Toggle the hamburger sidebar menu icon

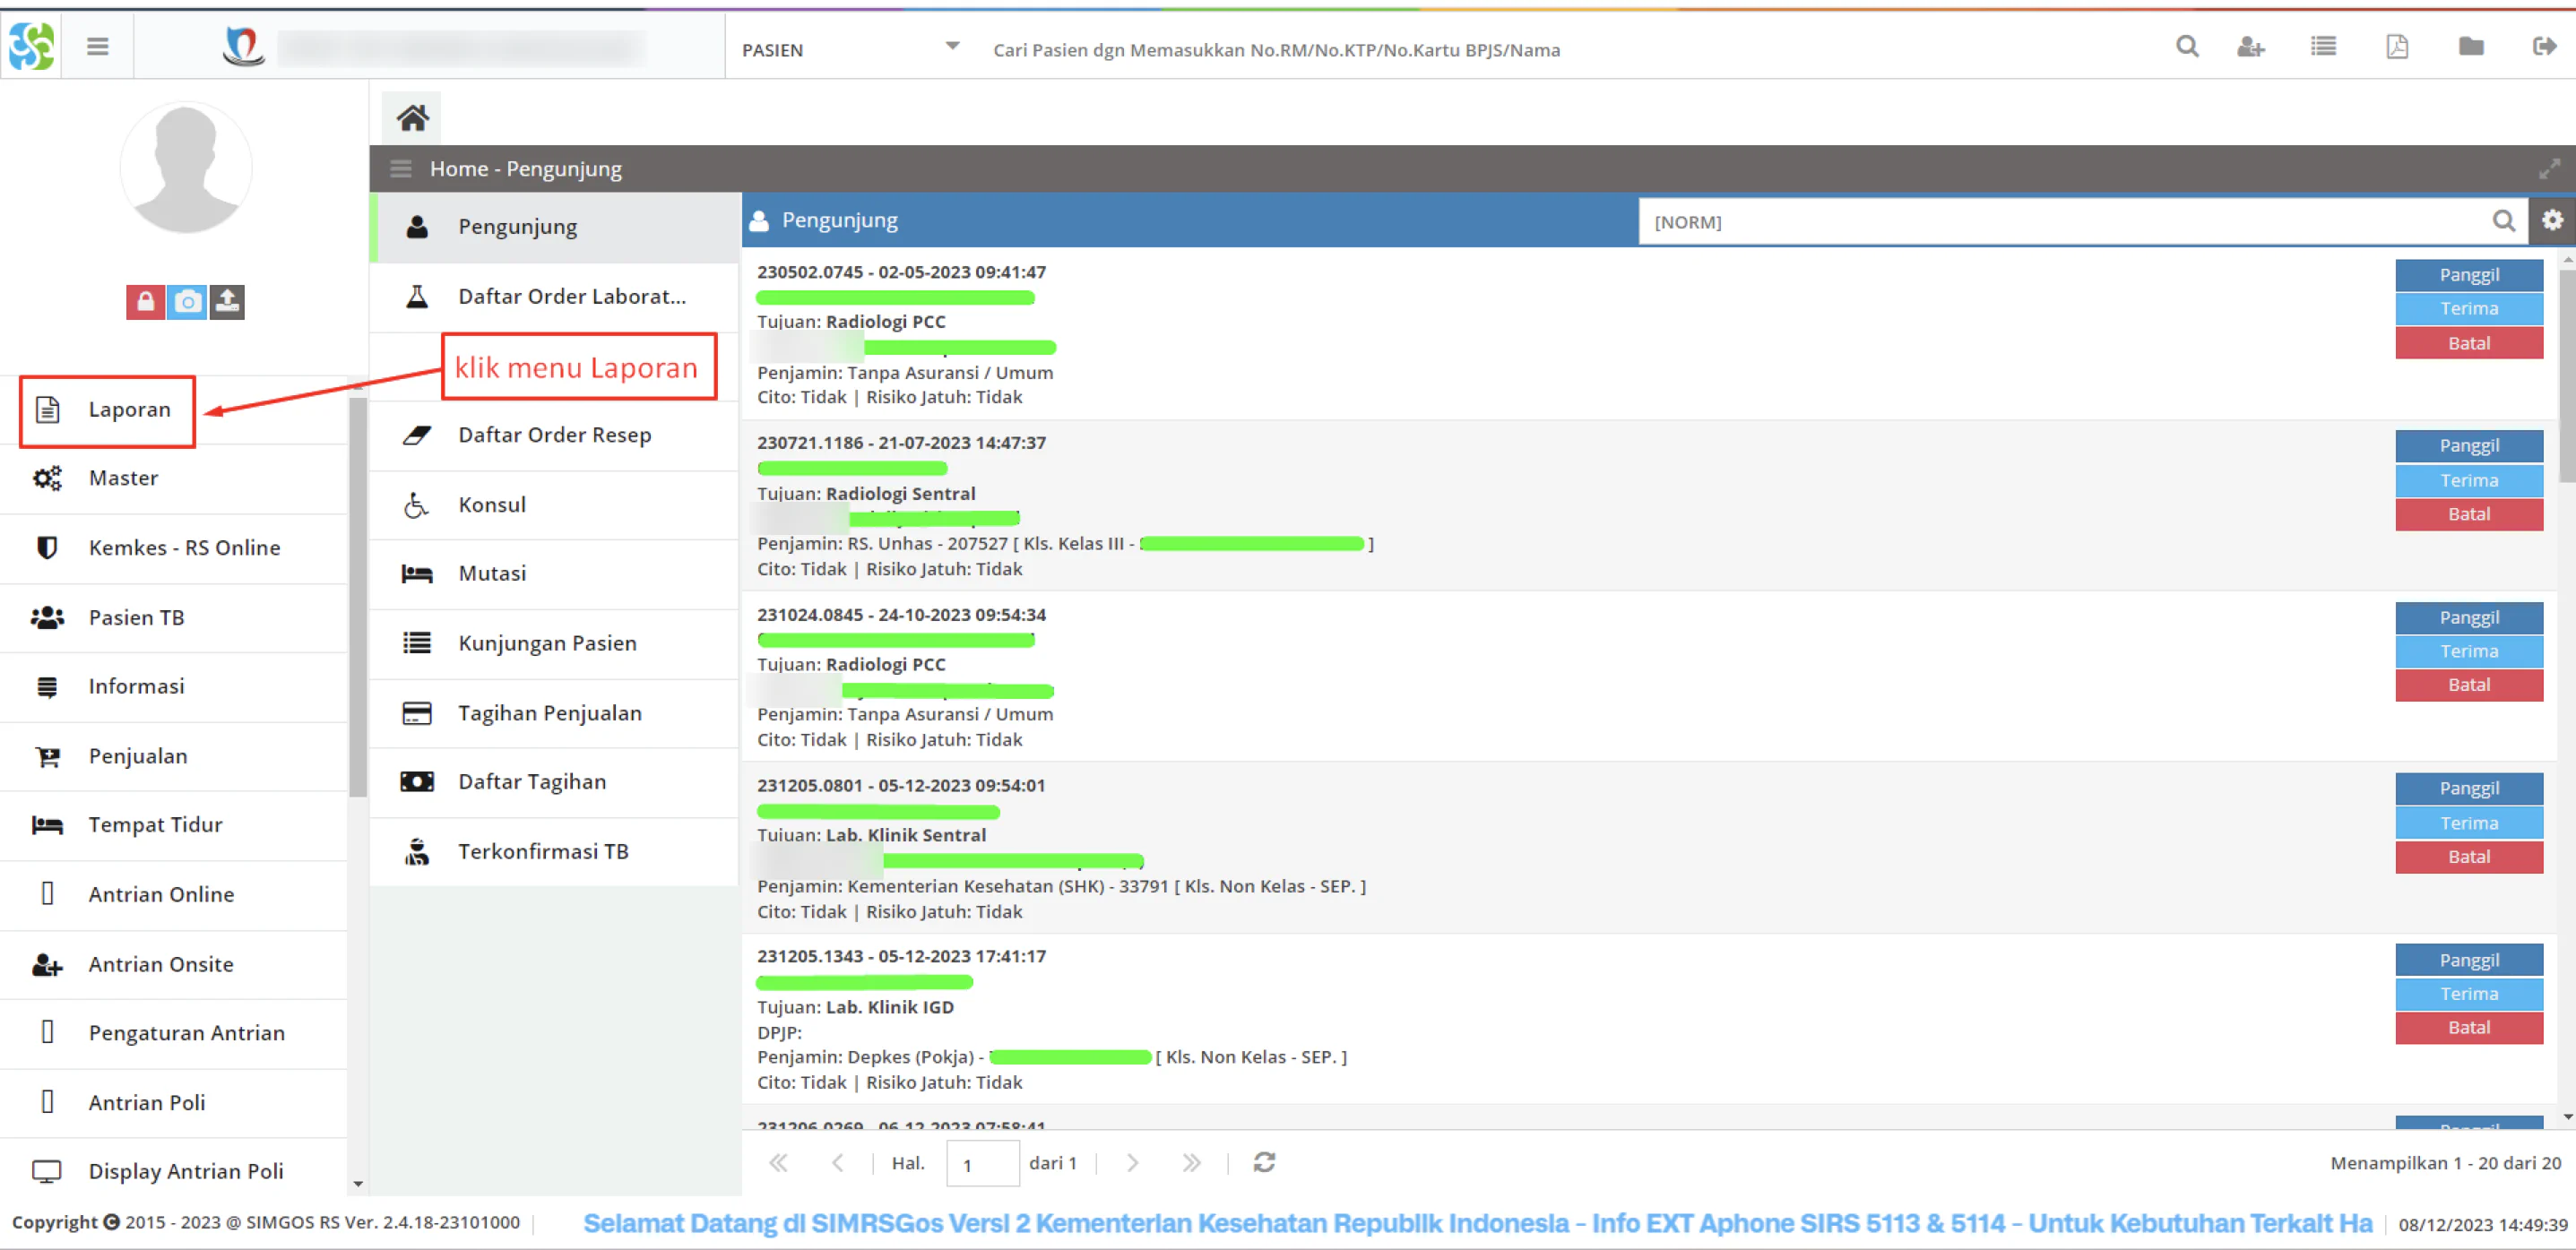pos(97,46)
